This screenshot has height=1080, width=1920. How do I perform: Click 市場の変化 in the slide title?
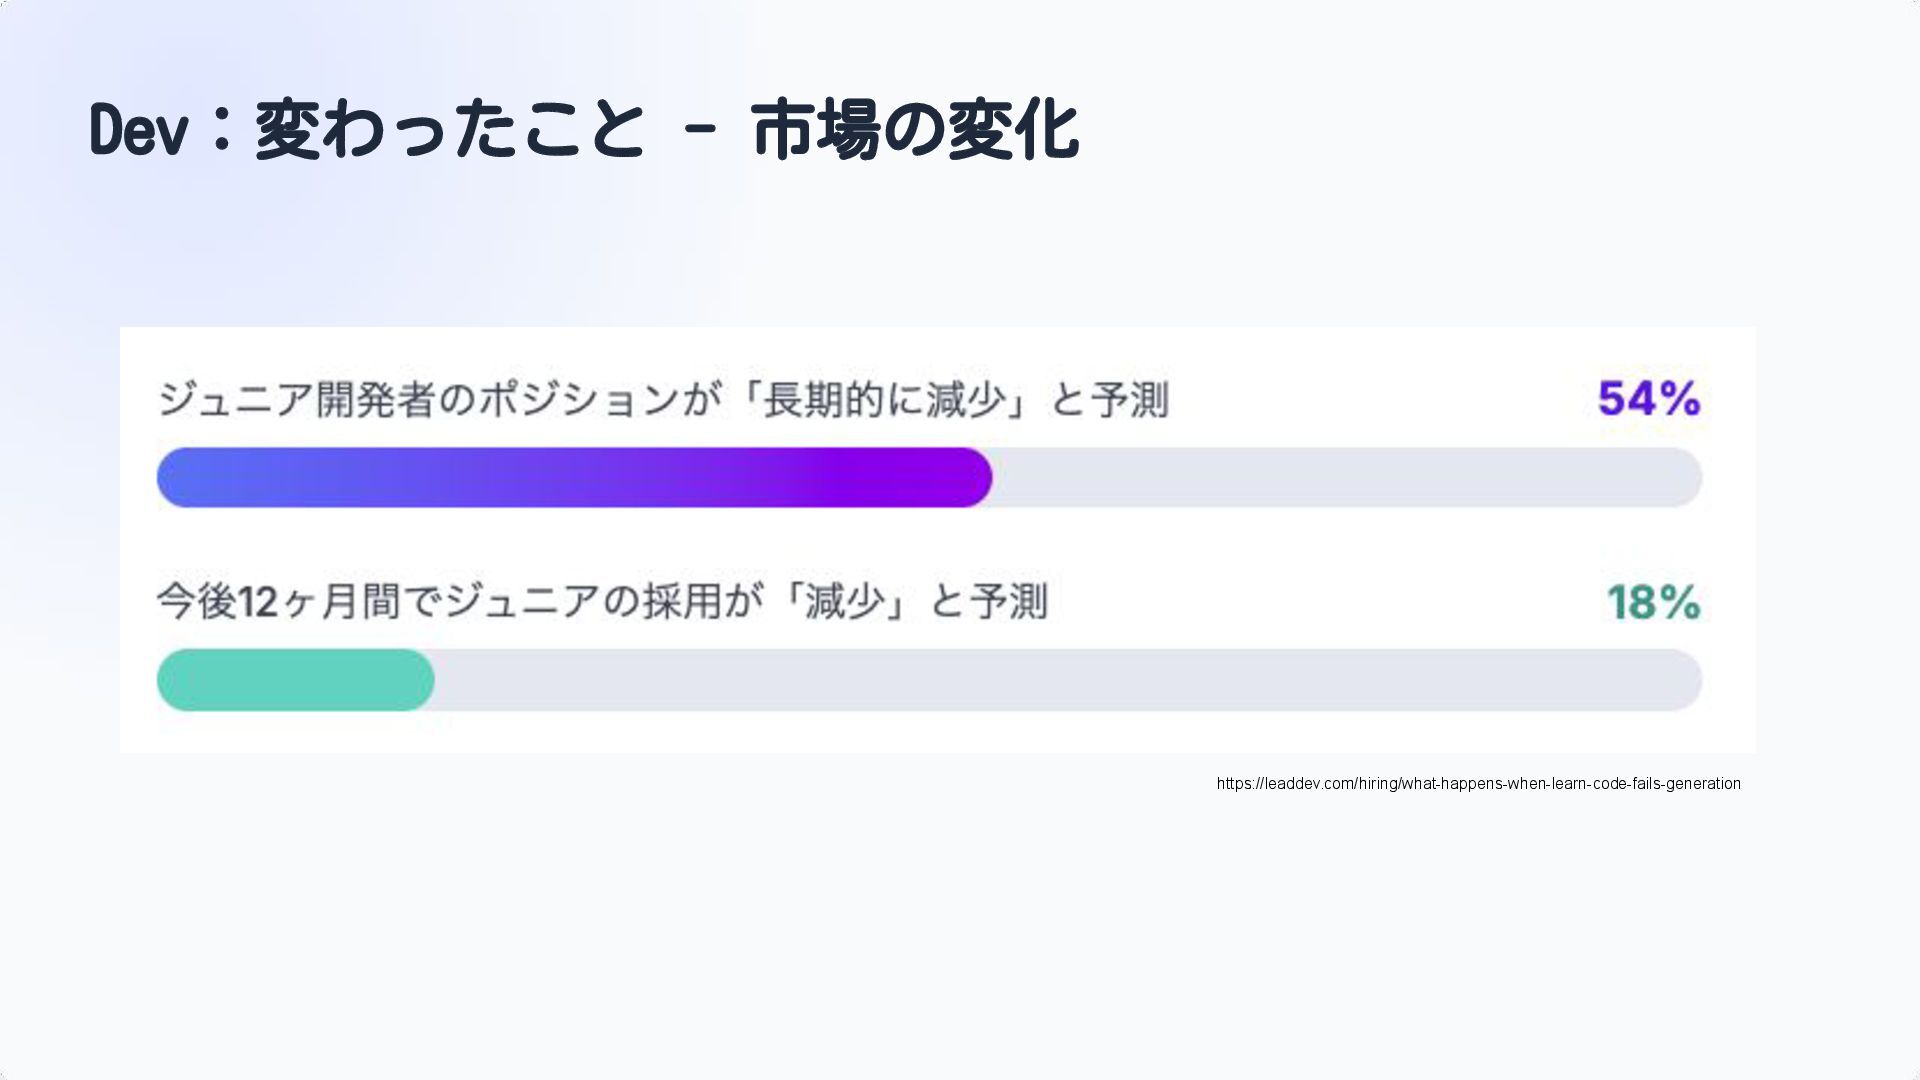(x=914, y=130)
